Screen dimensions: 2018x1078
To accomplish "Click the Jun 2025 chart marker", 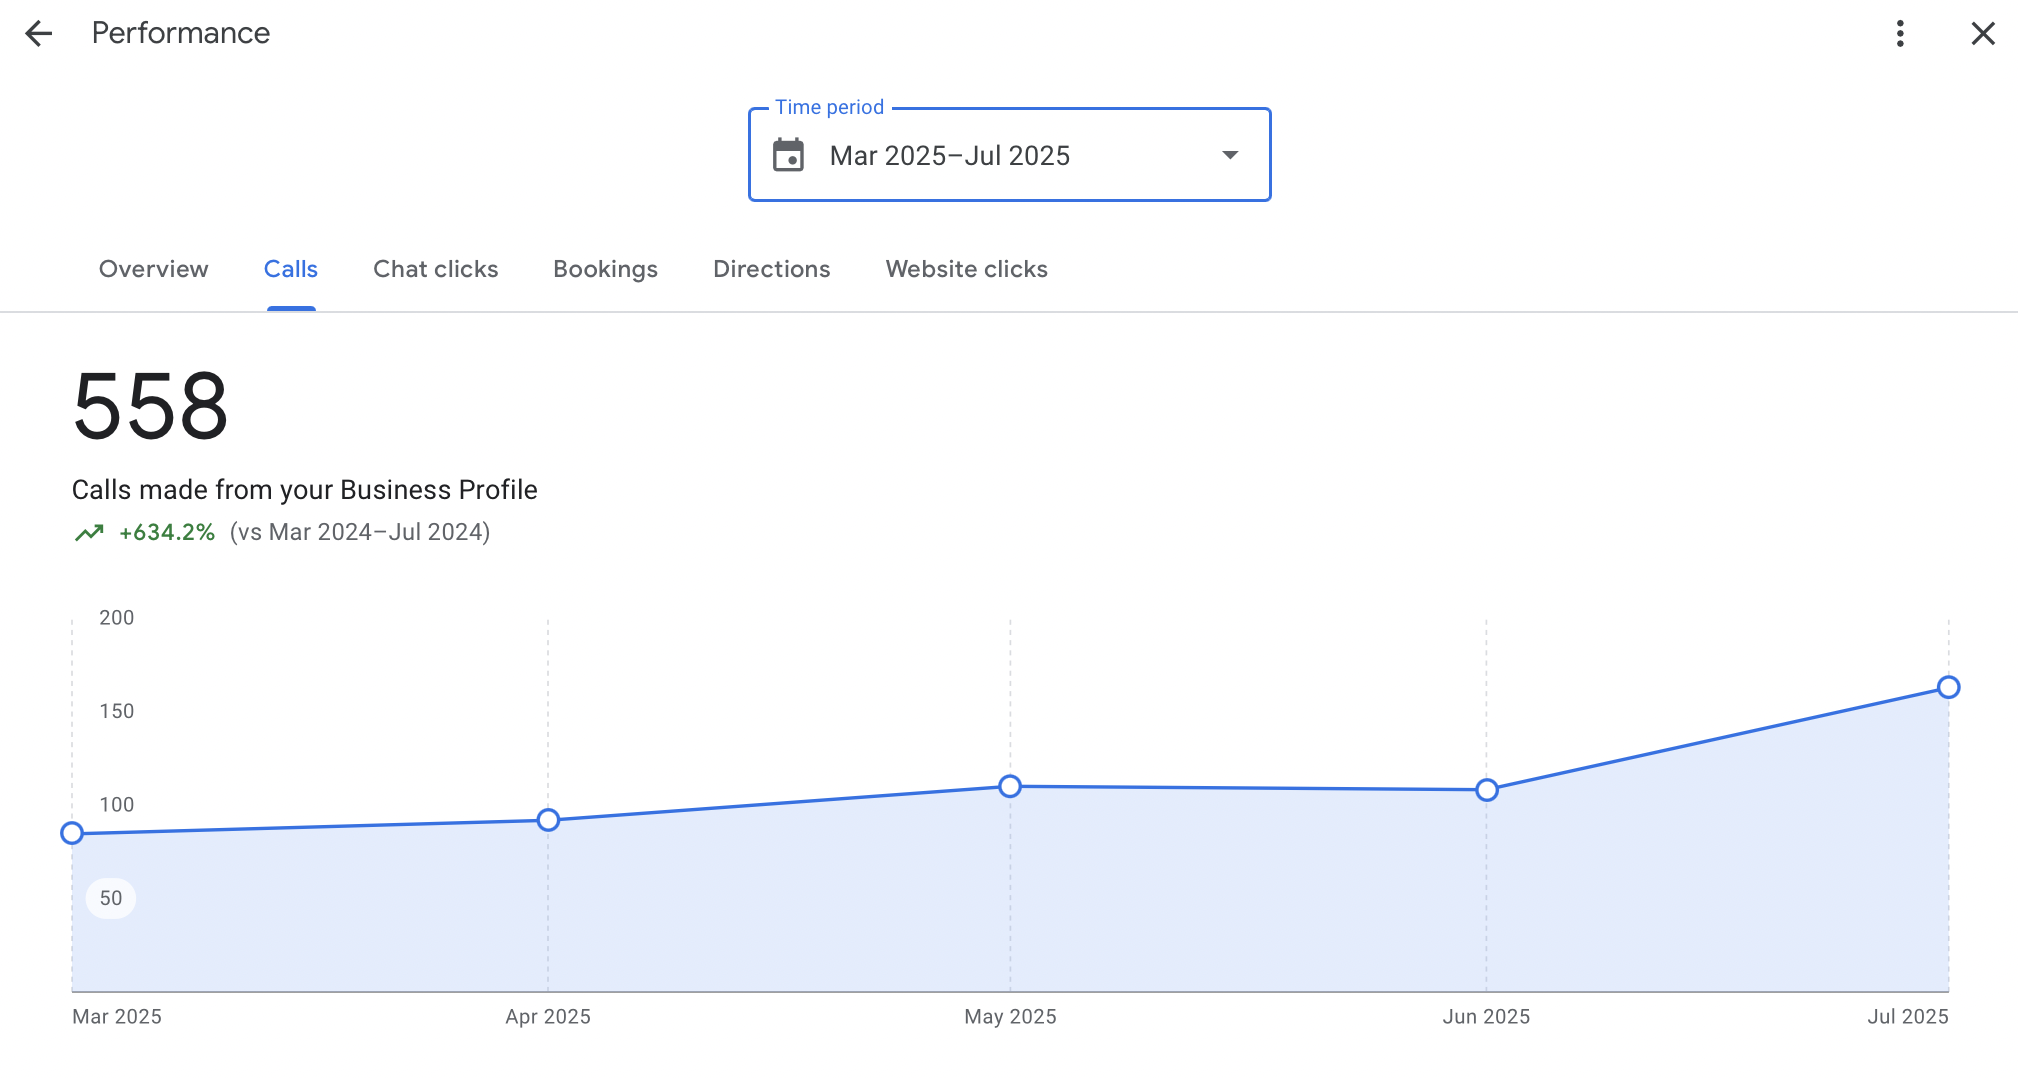I will [1487, 790].
